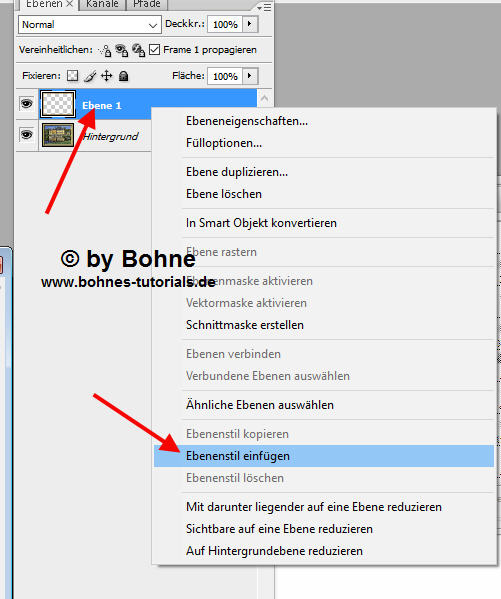Open the Deckkr. opacity slider arrow

coord(250,24)
